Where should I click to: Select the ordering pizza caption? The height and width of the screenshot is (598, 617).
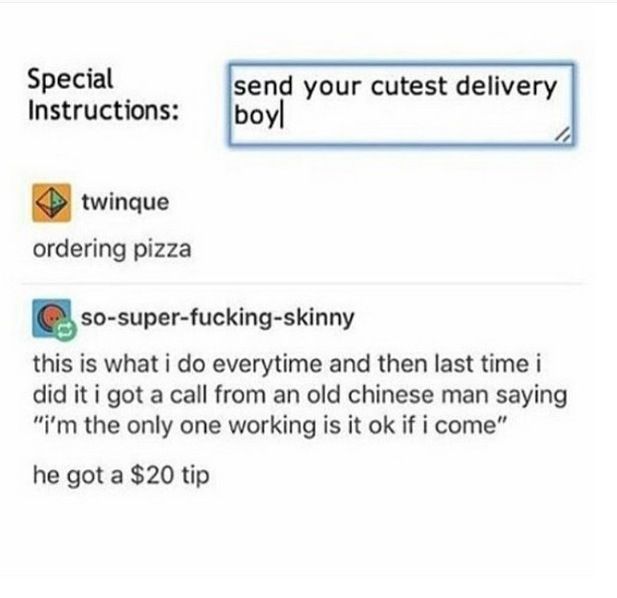(112, 250)
